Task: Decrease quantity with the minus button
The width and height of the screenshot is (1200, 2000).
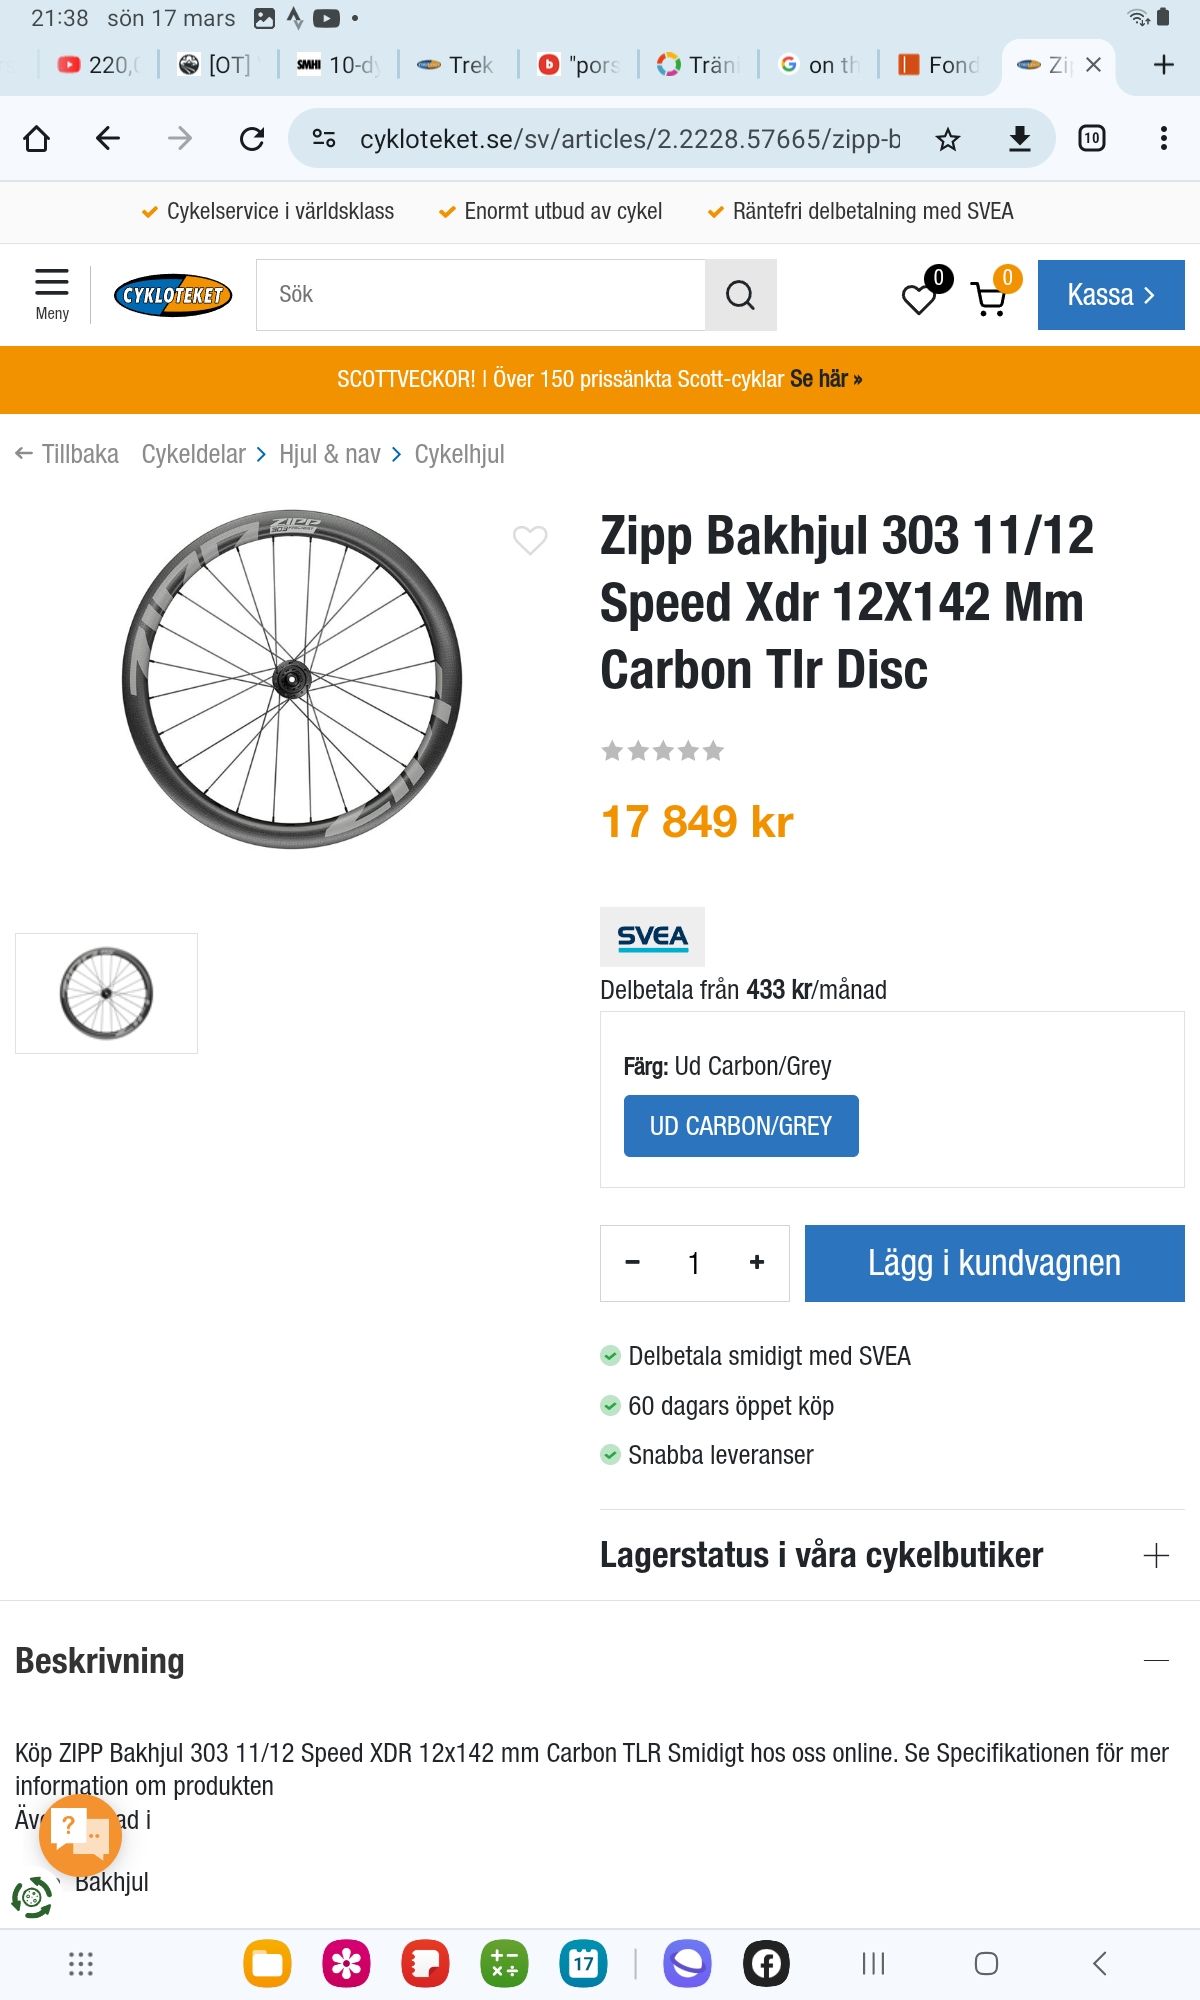Action: point(632,1263)
